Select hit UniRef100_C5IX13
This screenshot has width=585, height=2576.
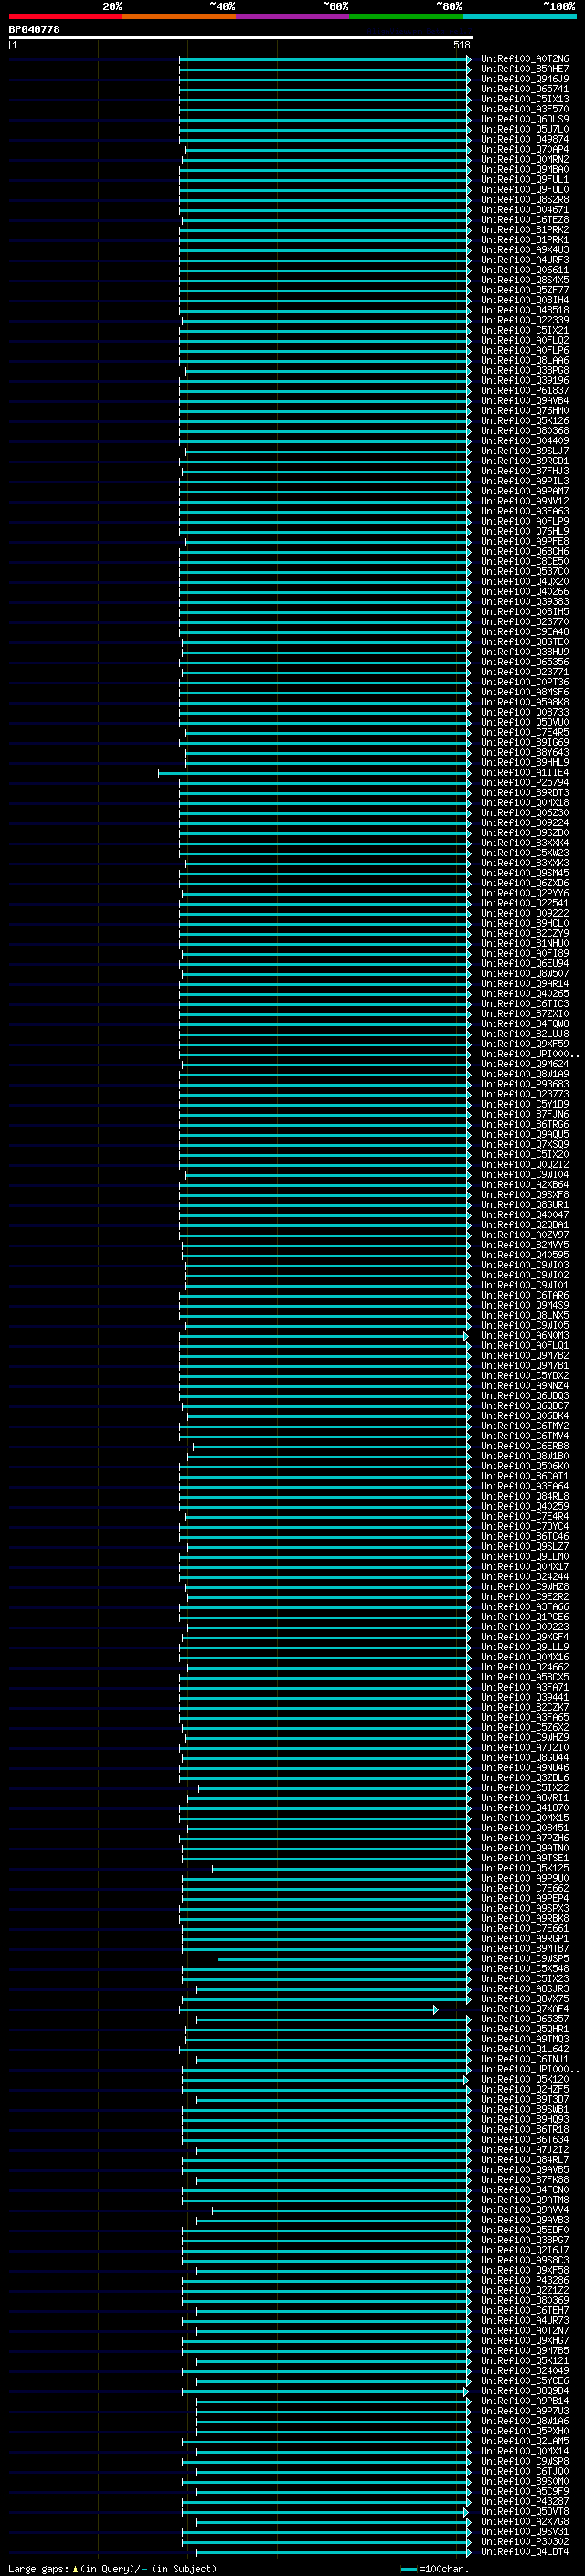tap(525, 99)
